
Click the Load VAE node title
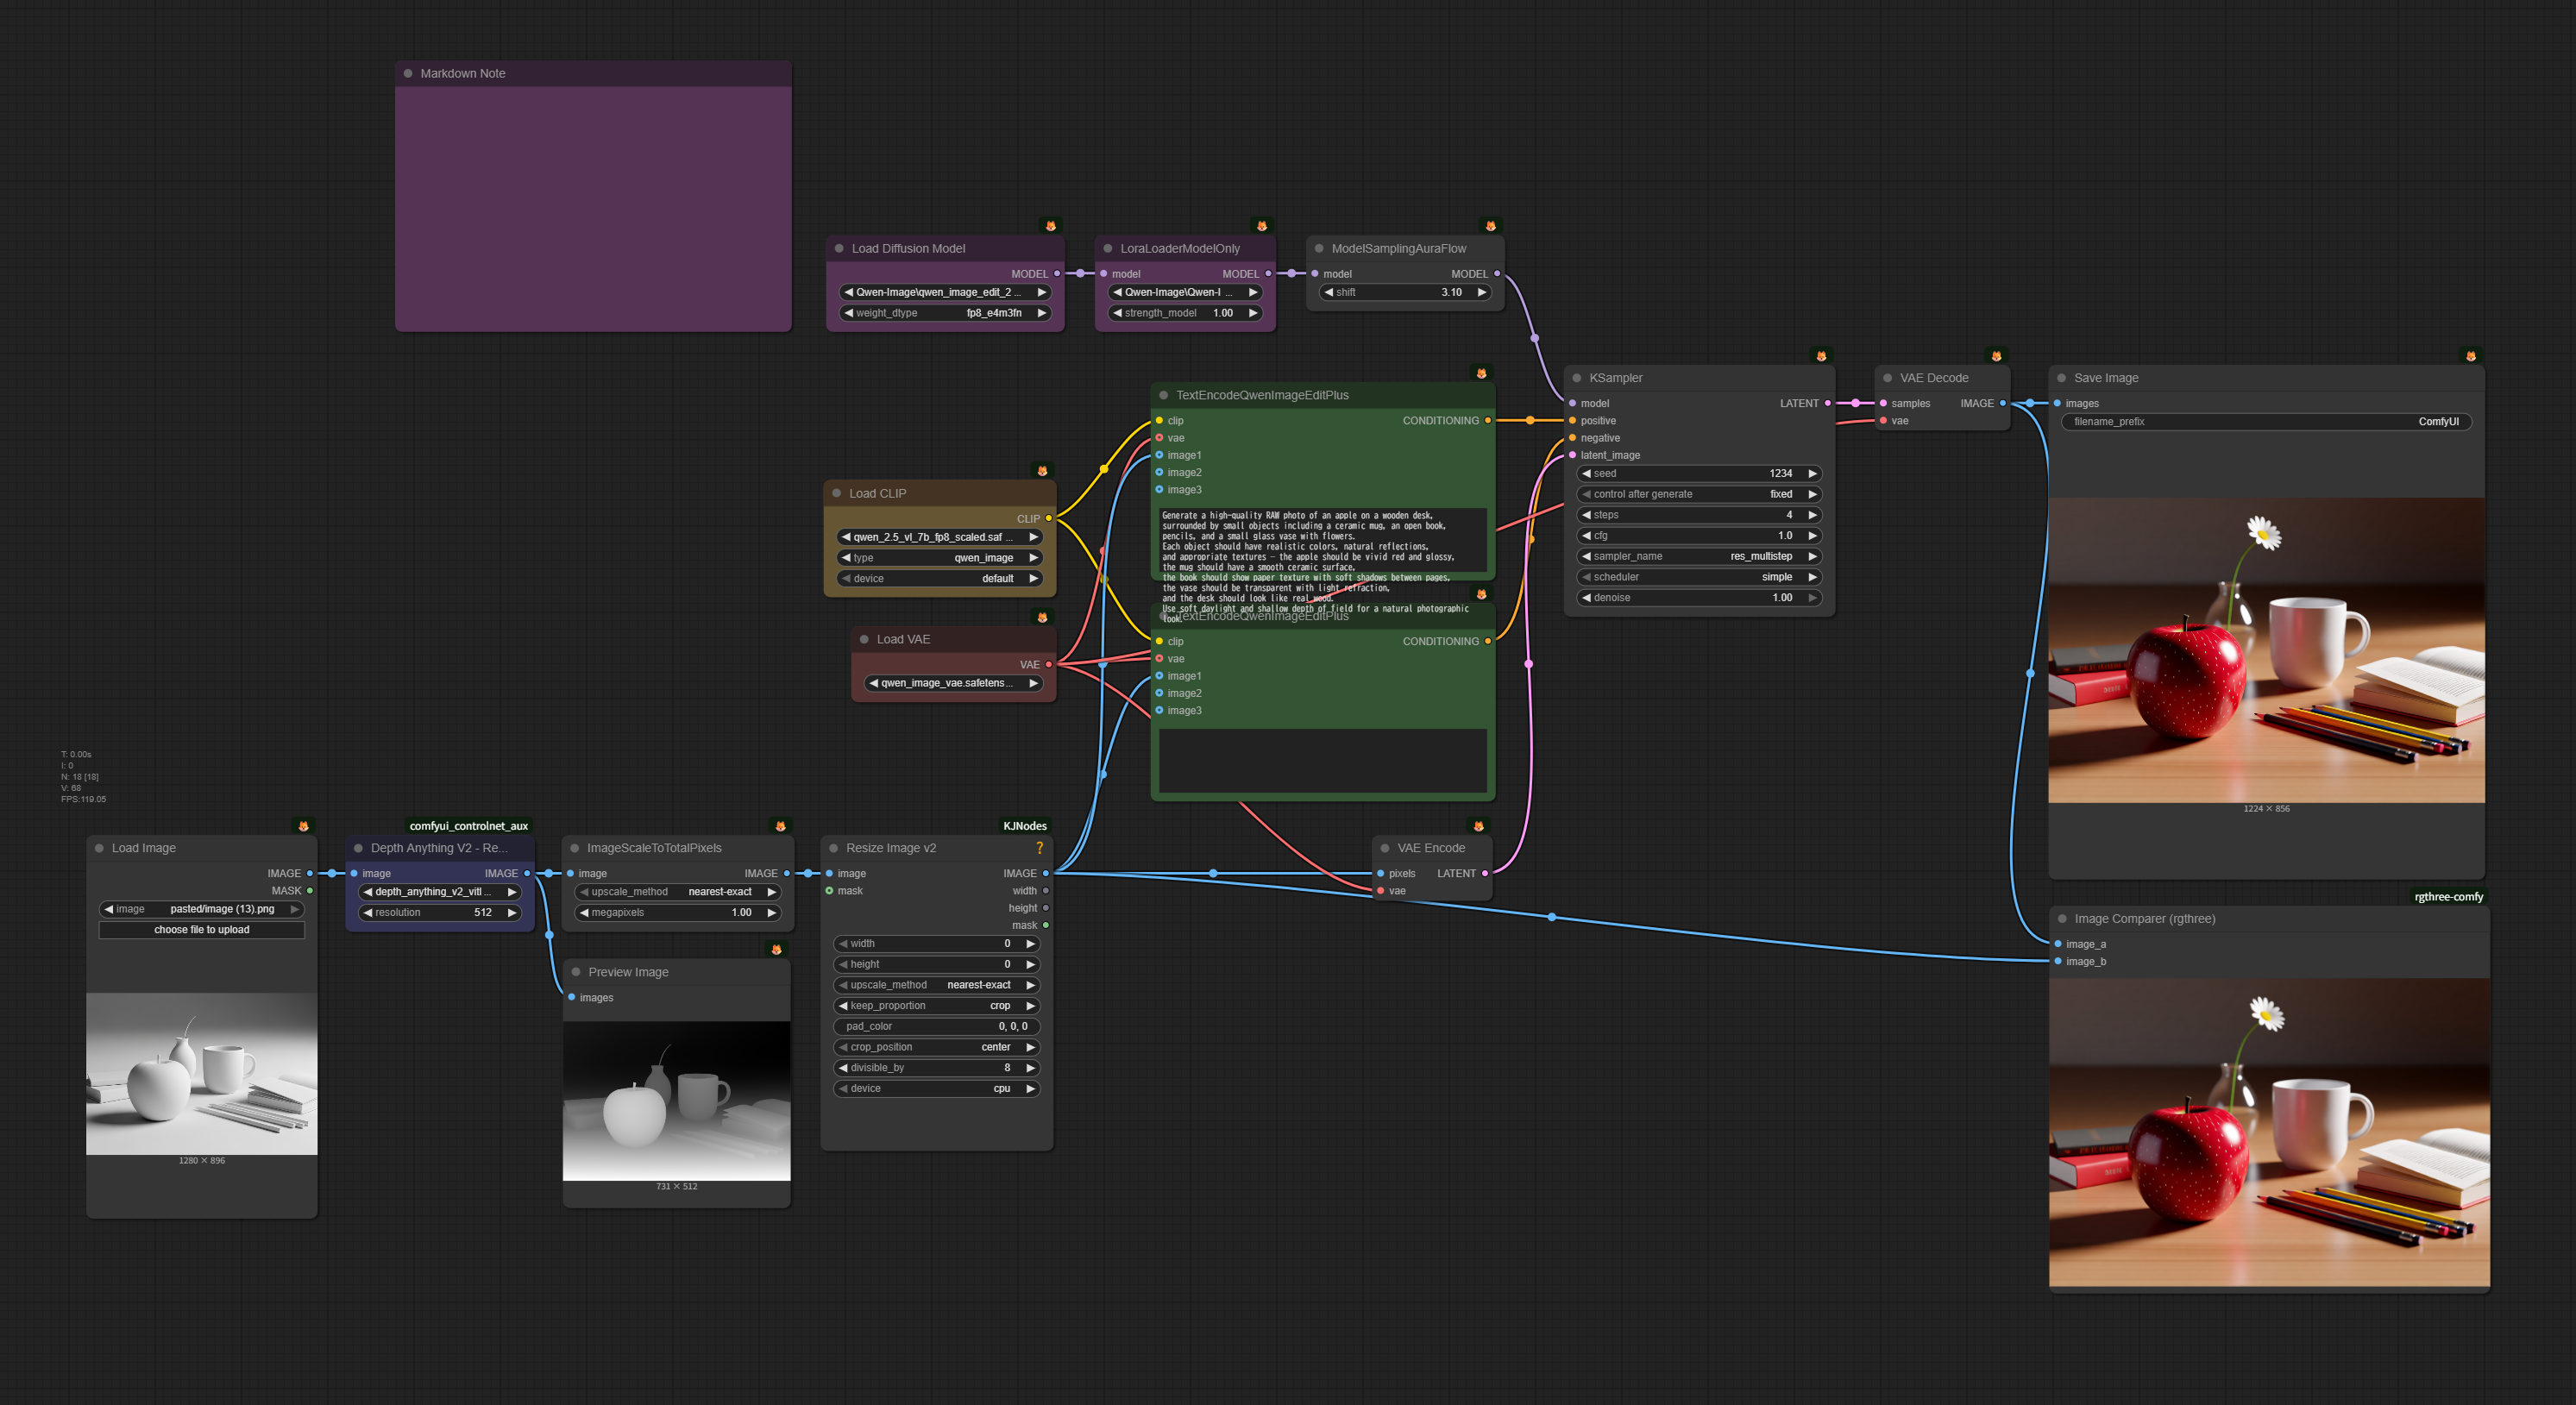click(903, 639)
